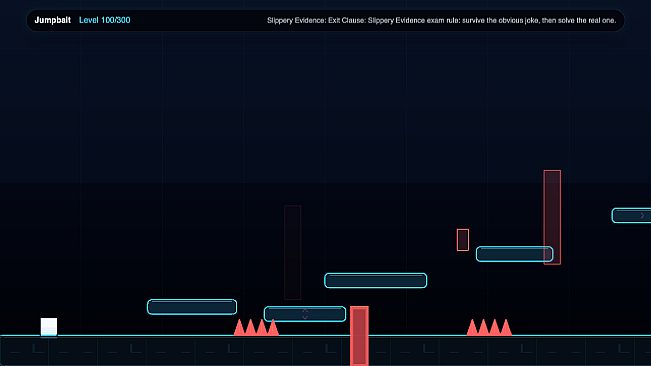
Task: Click the moving platform with vertical arrows
Action: (305, 314)
